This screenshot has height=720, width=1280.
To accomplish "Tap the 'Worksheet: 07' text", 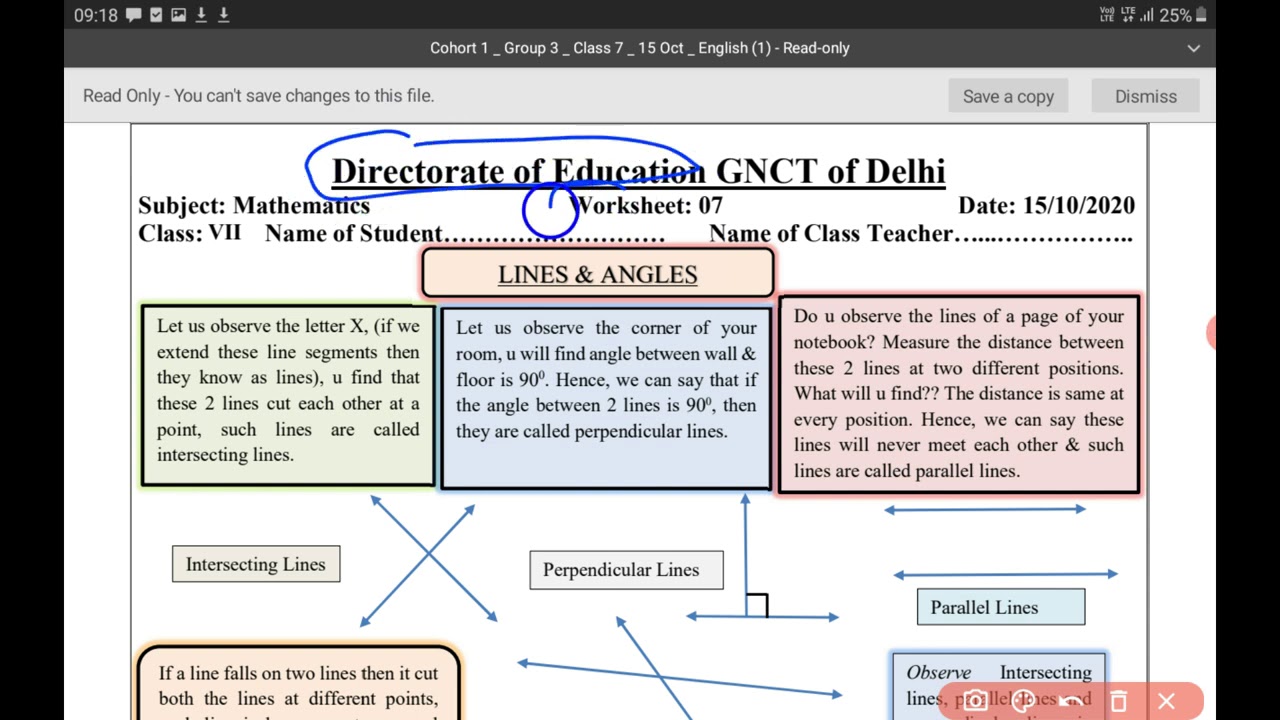I will click(646, 205).
